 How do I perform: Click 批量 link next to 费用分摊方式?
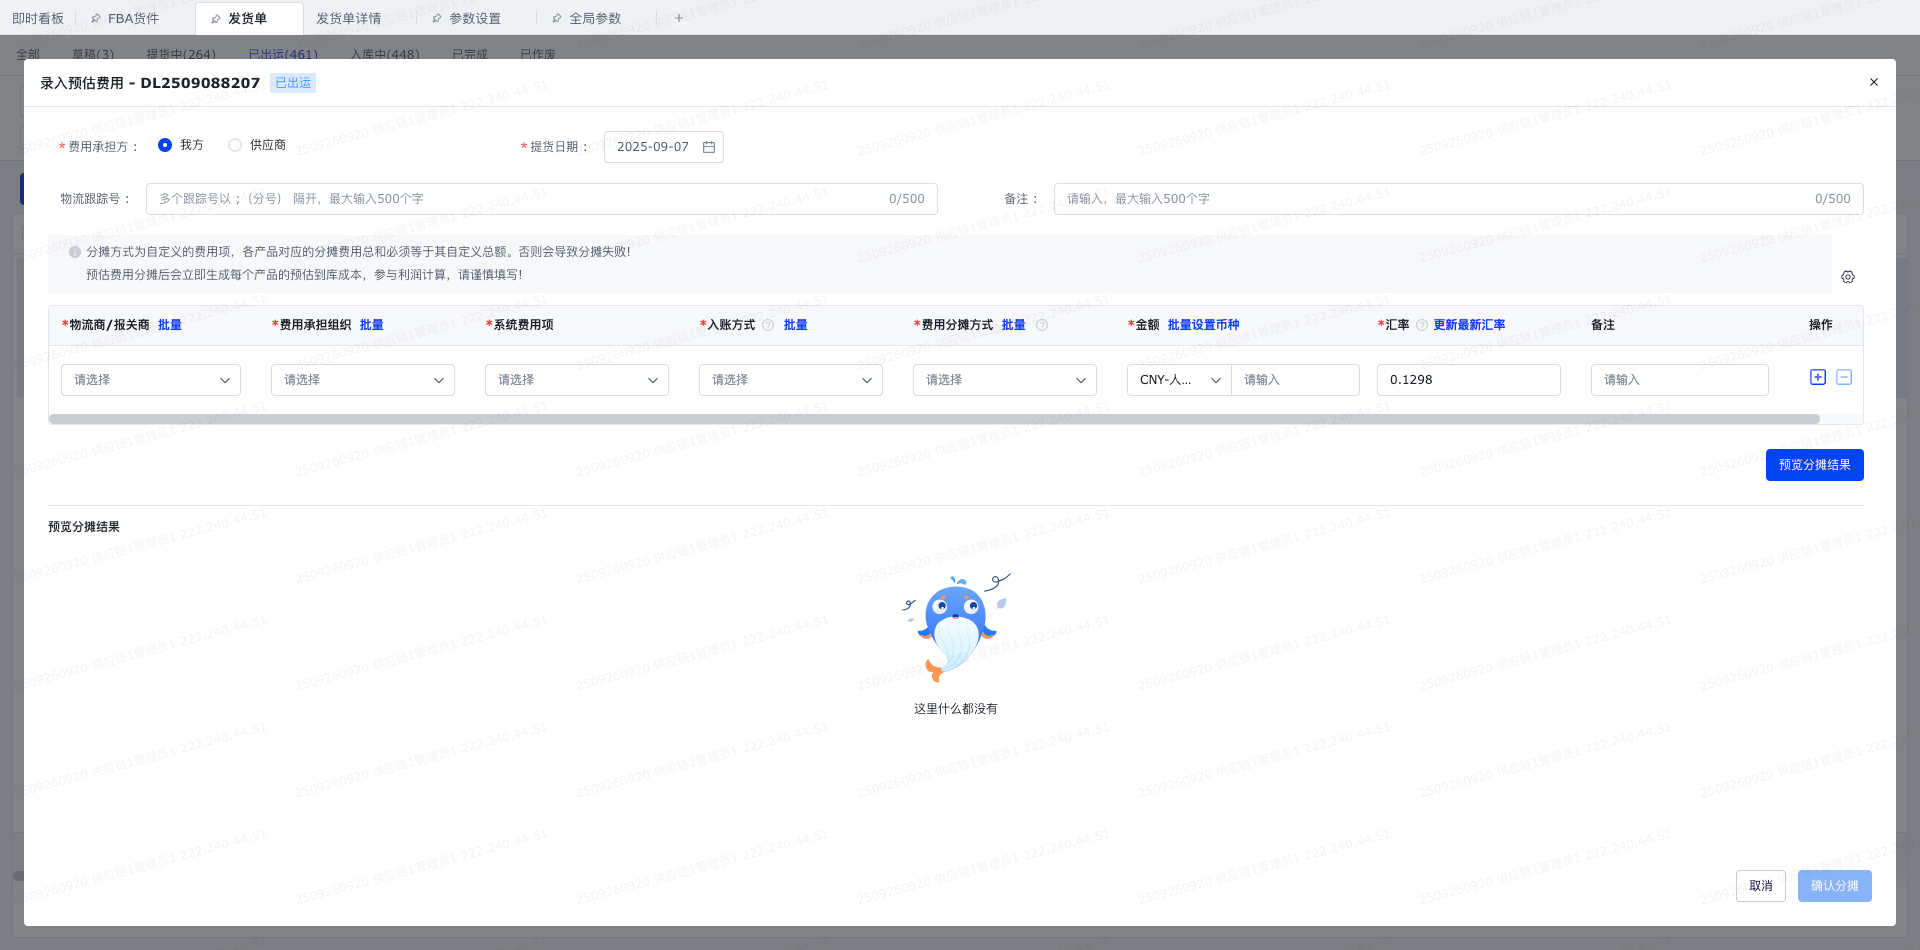pyautogui.click(x=1014, y=325)
